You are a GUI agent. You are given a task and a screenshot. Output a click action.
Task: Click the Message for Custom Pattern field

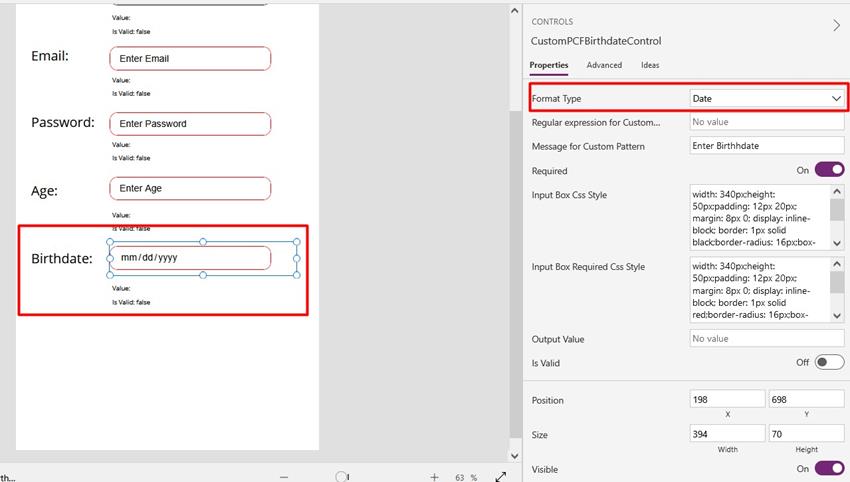(x=767, y=146)
